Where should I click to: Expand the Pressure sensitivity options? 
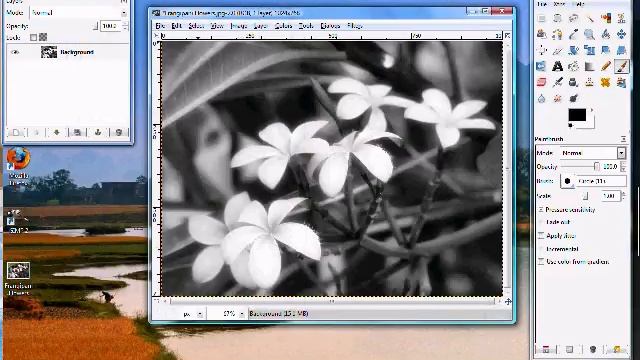pos(541,209)
